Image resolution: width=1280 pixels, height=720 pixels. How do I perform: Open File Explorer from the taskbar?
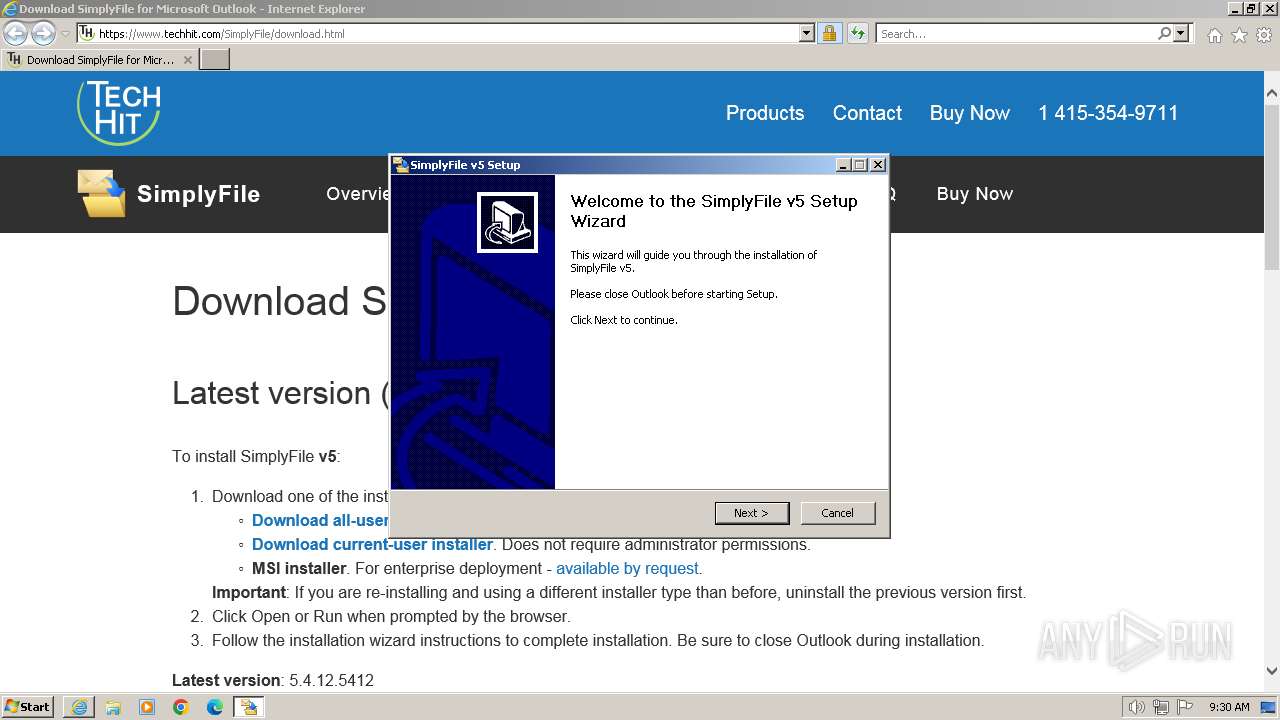tap(112, 707)
